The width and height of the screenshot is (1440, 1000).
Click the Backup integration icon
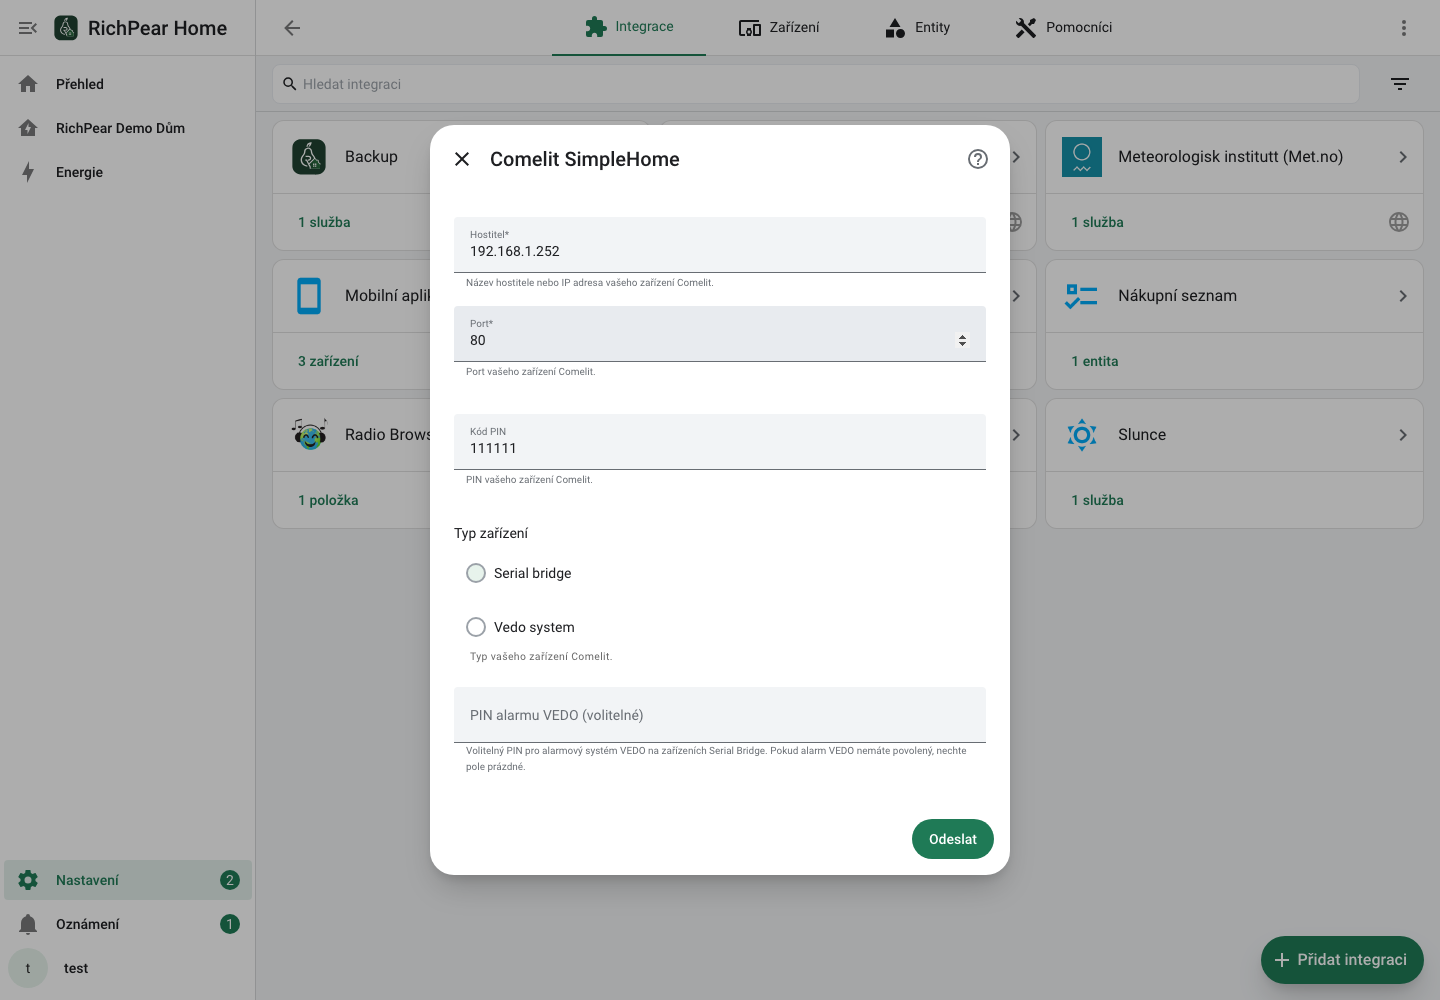click(x=309, y=157)
